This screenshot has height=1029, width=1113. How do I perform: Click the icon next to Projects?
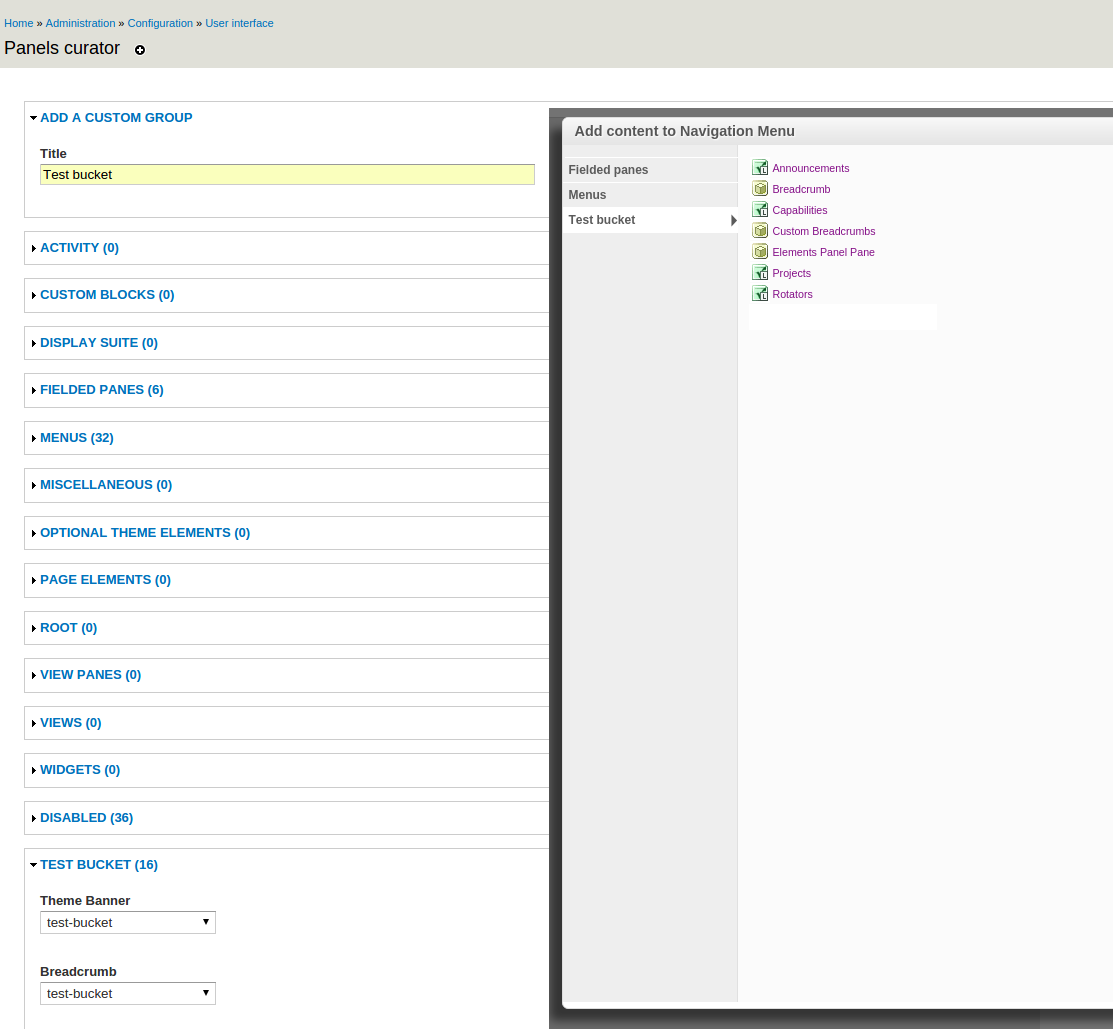pos(760,273)
